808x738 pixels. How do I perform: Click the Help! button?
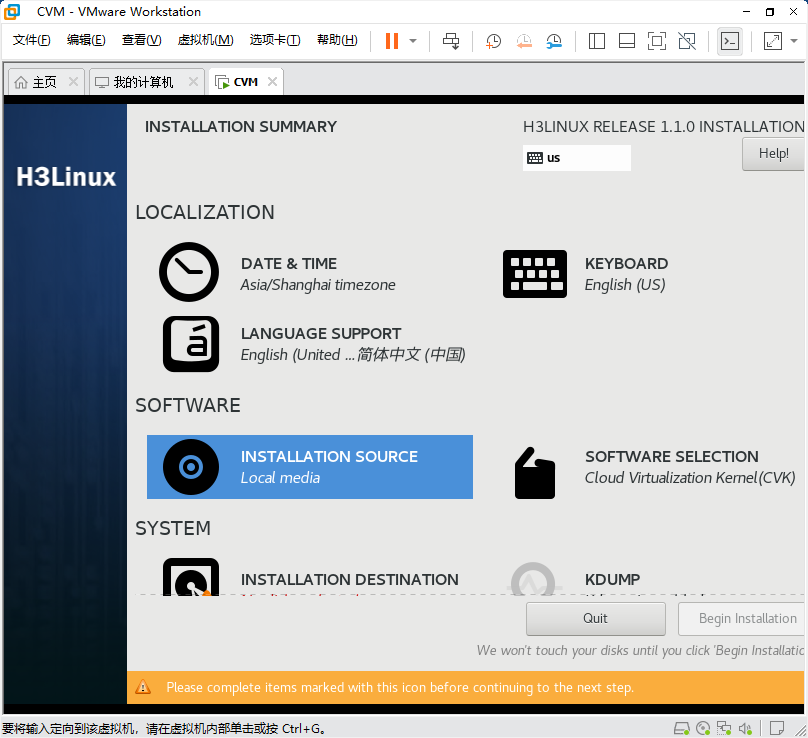772,153
